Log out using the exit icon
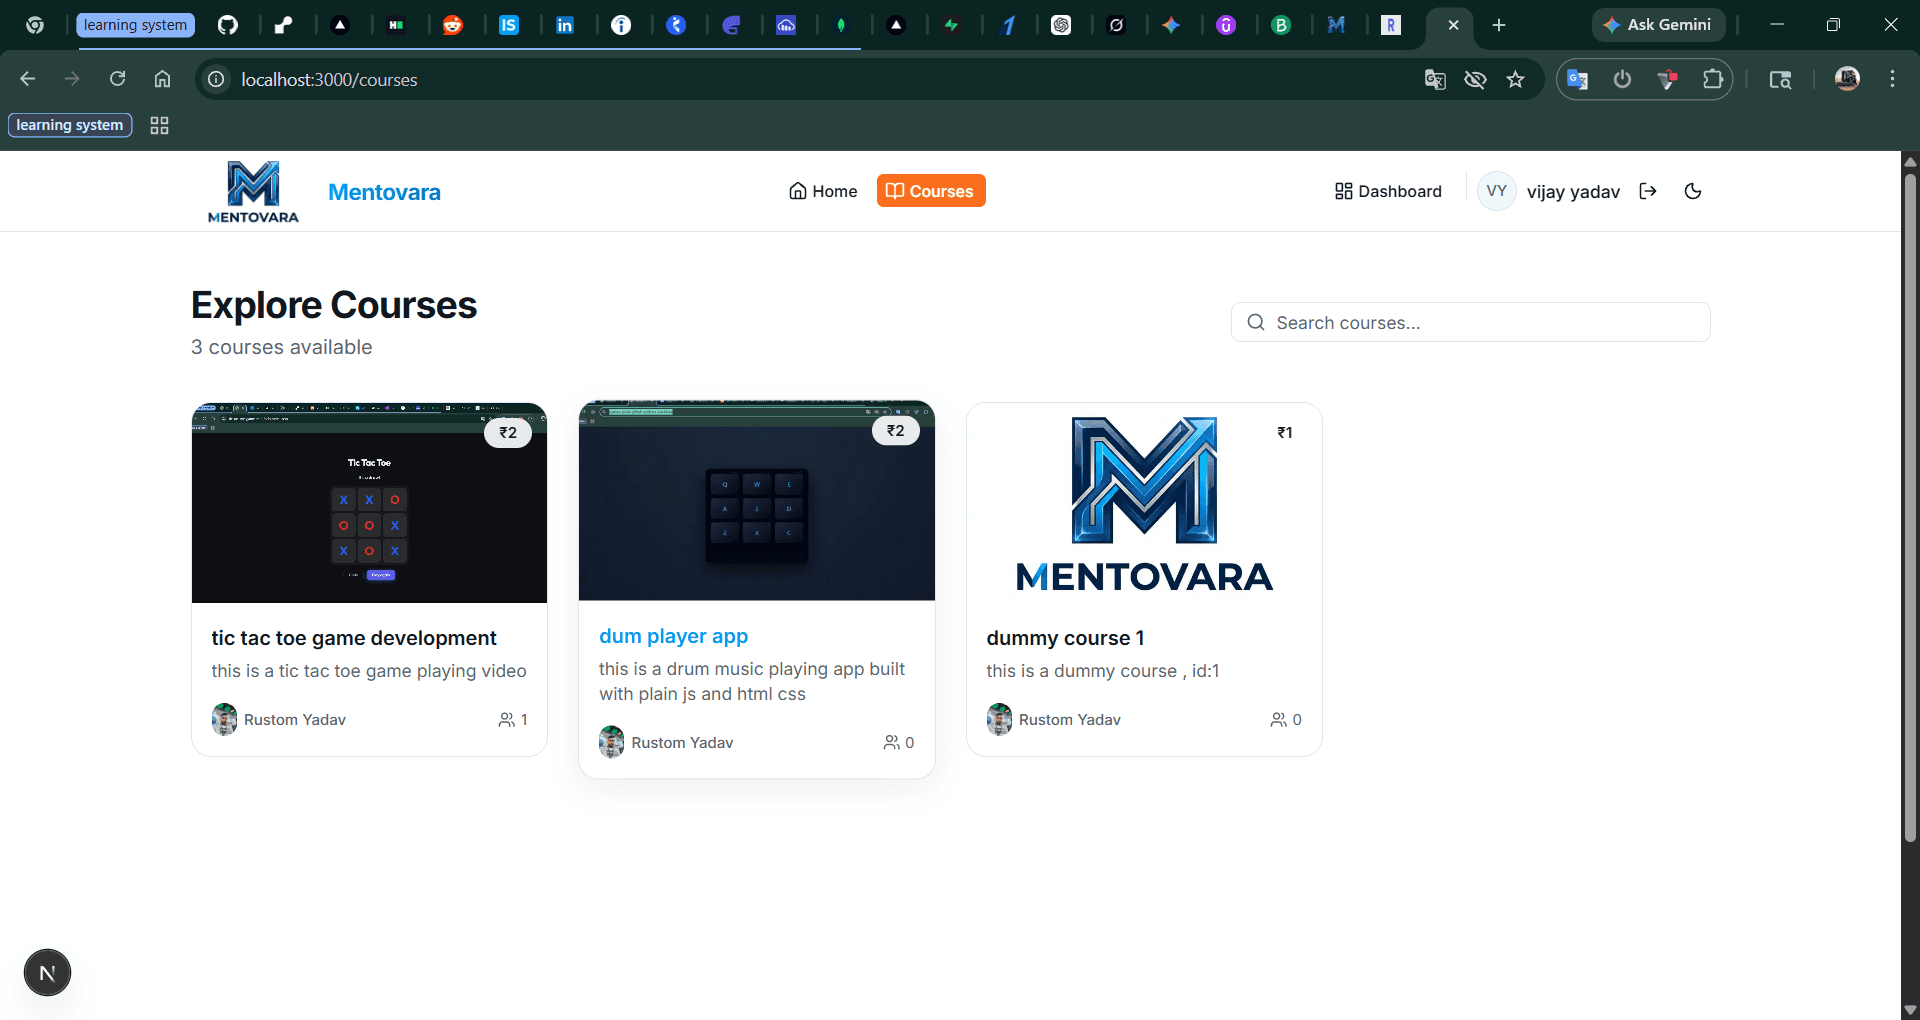 tap(1648, 191)
